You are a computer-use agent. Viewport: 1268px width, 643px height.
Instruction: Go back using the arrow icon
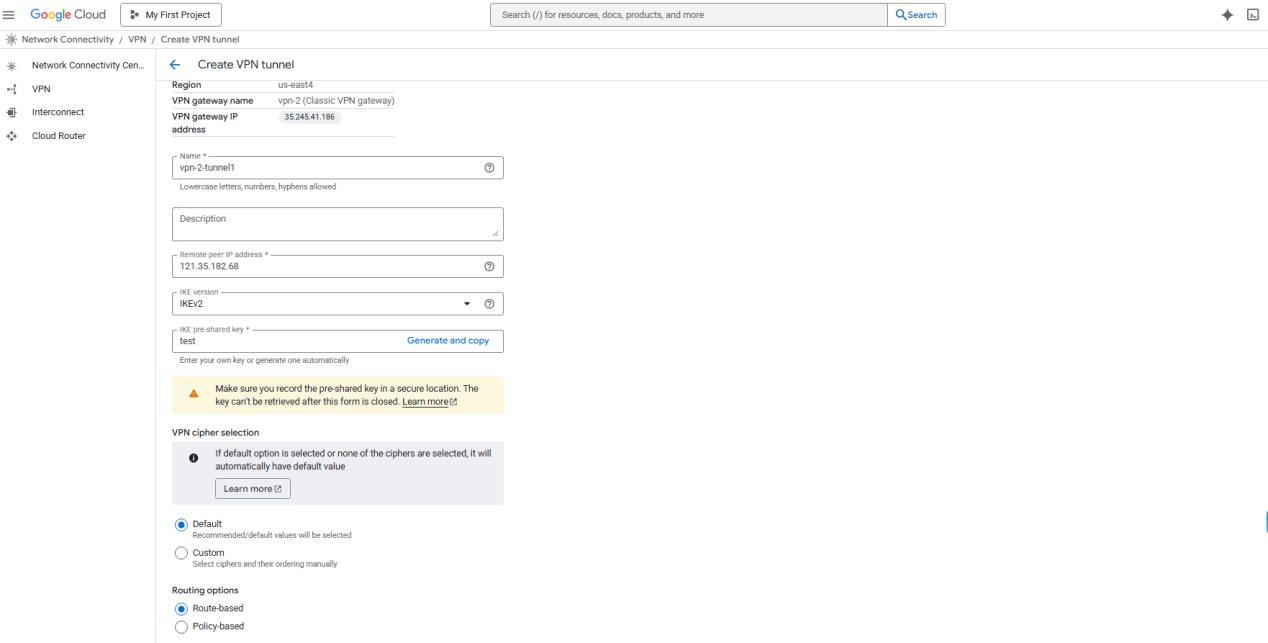(175, 64)
